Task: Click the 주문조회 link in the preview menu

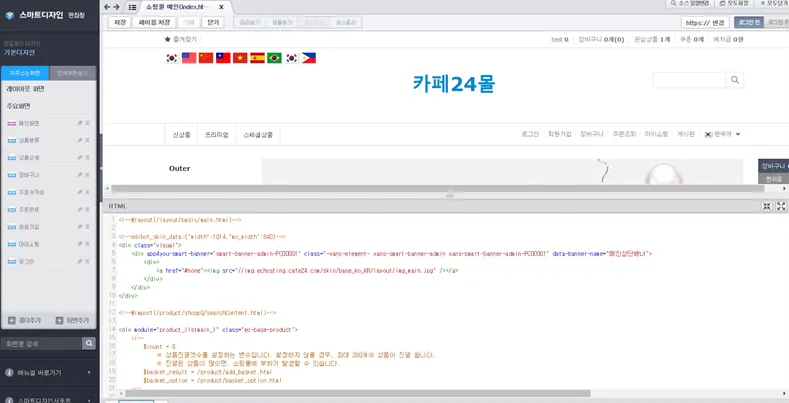Action: click(x=624, y=134)
